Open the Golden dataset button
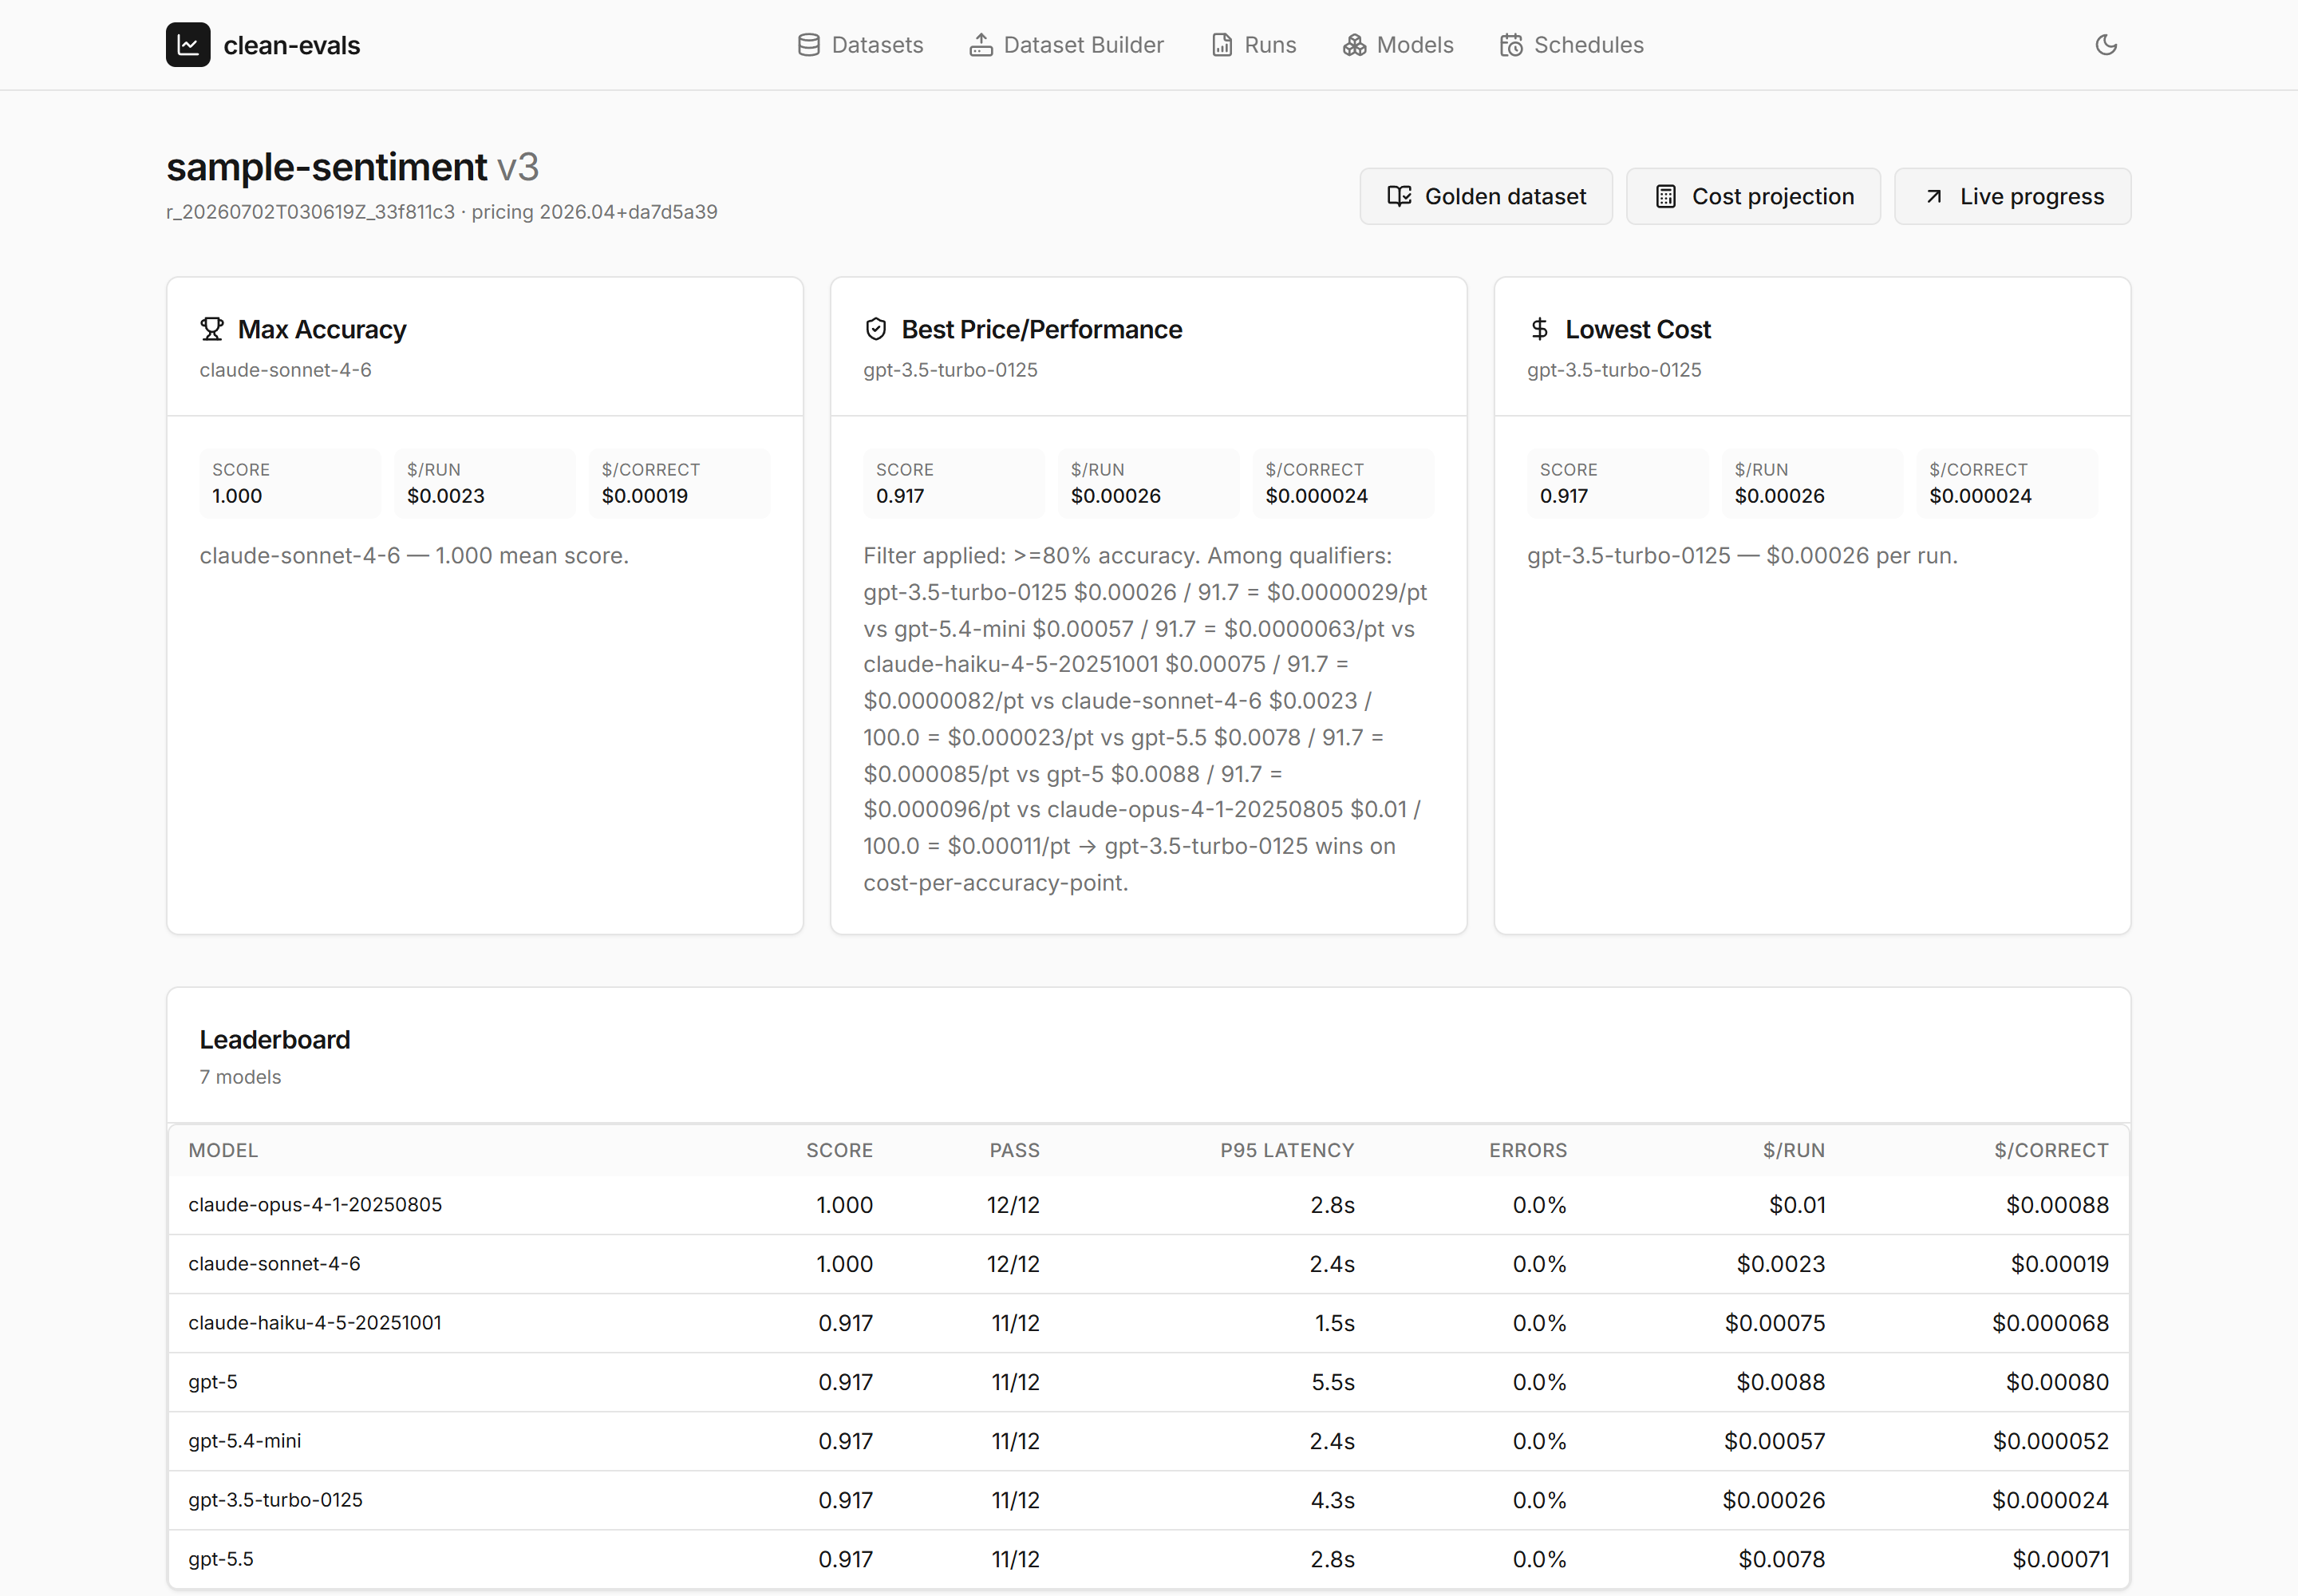Image resolution: width=2298 pixels, height=1596 pixels. 1486,196
